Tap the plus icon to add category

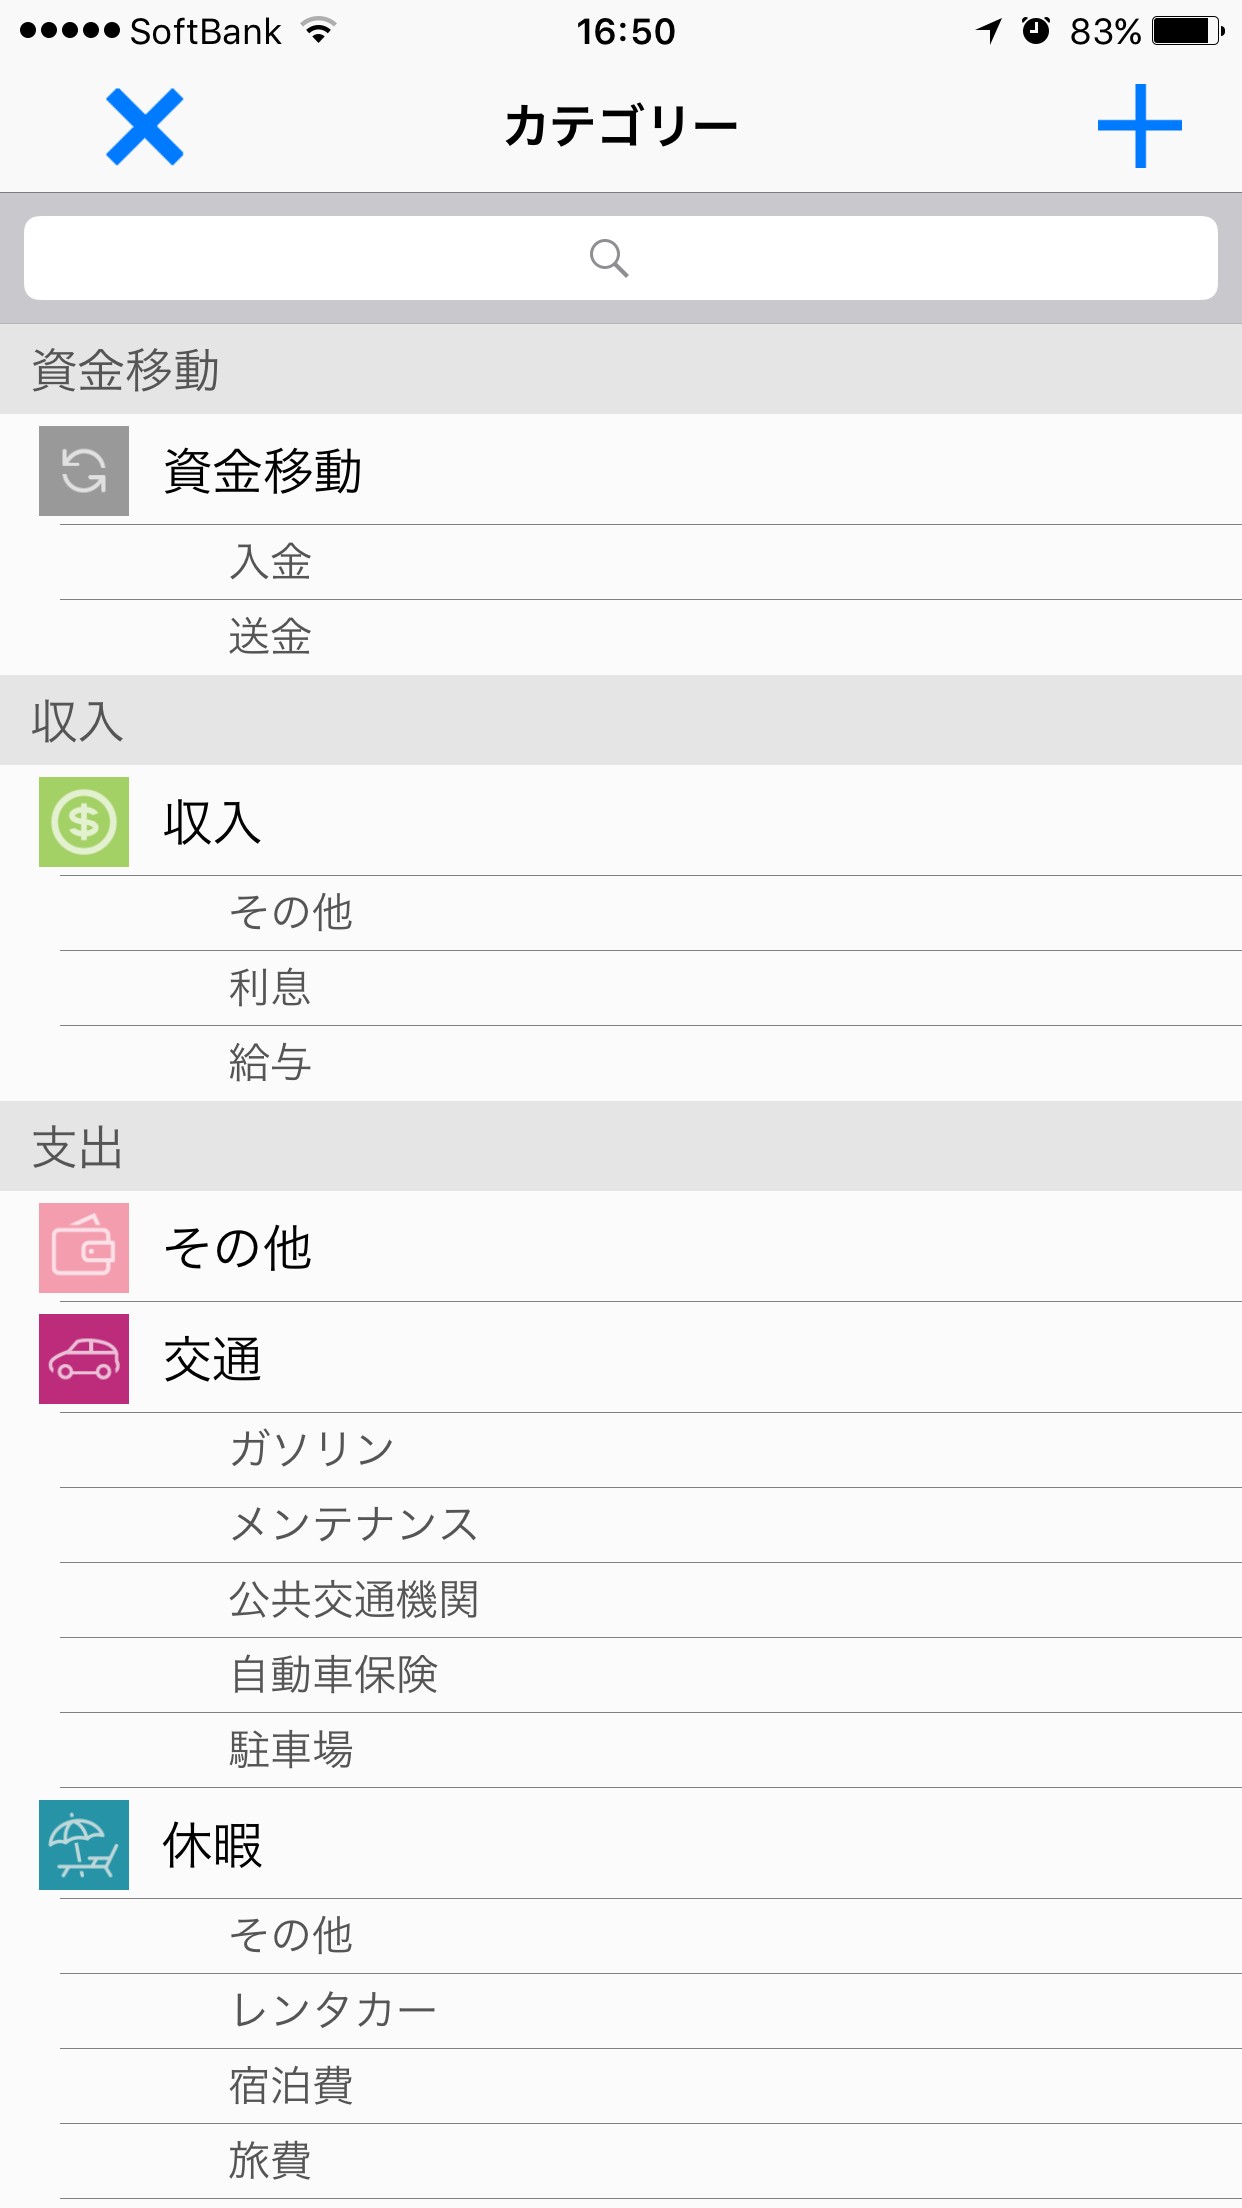[x=1139, y=127]
